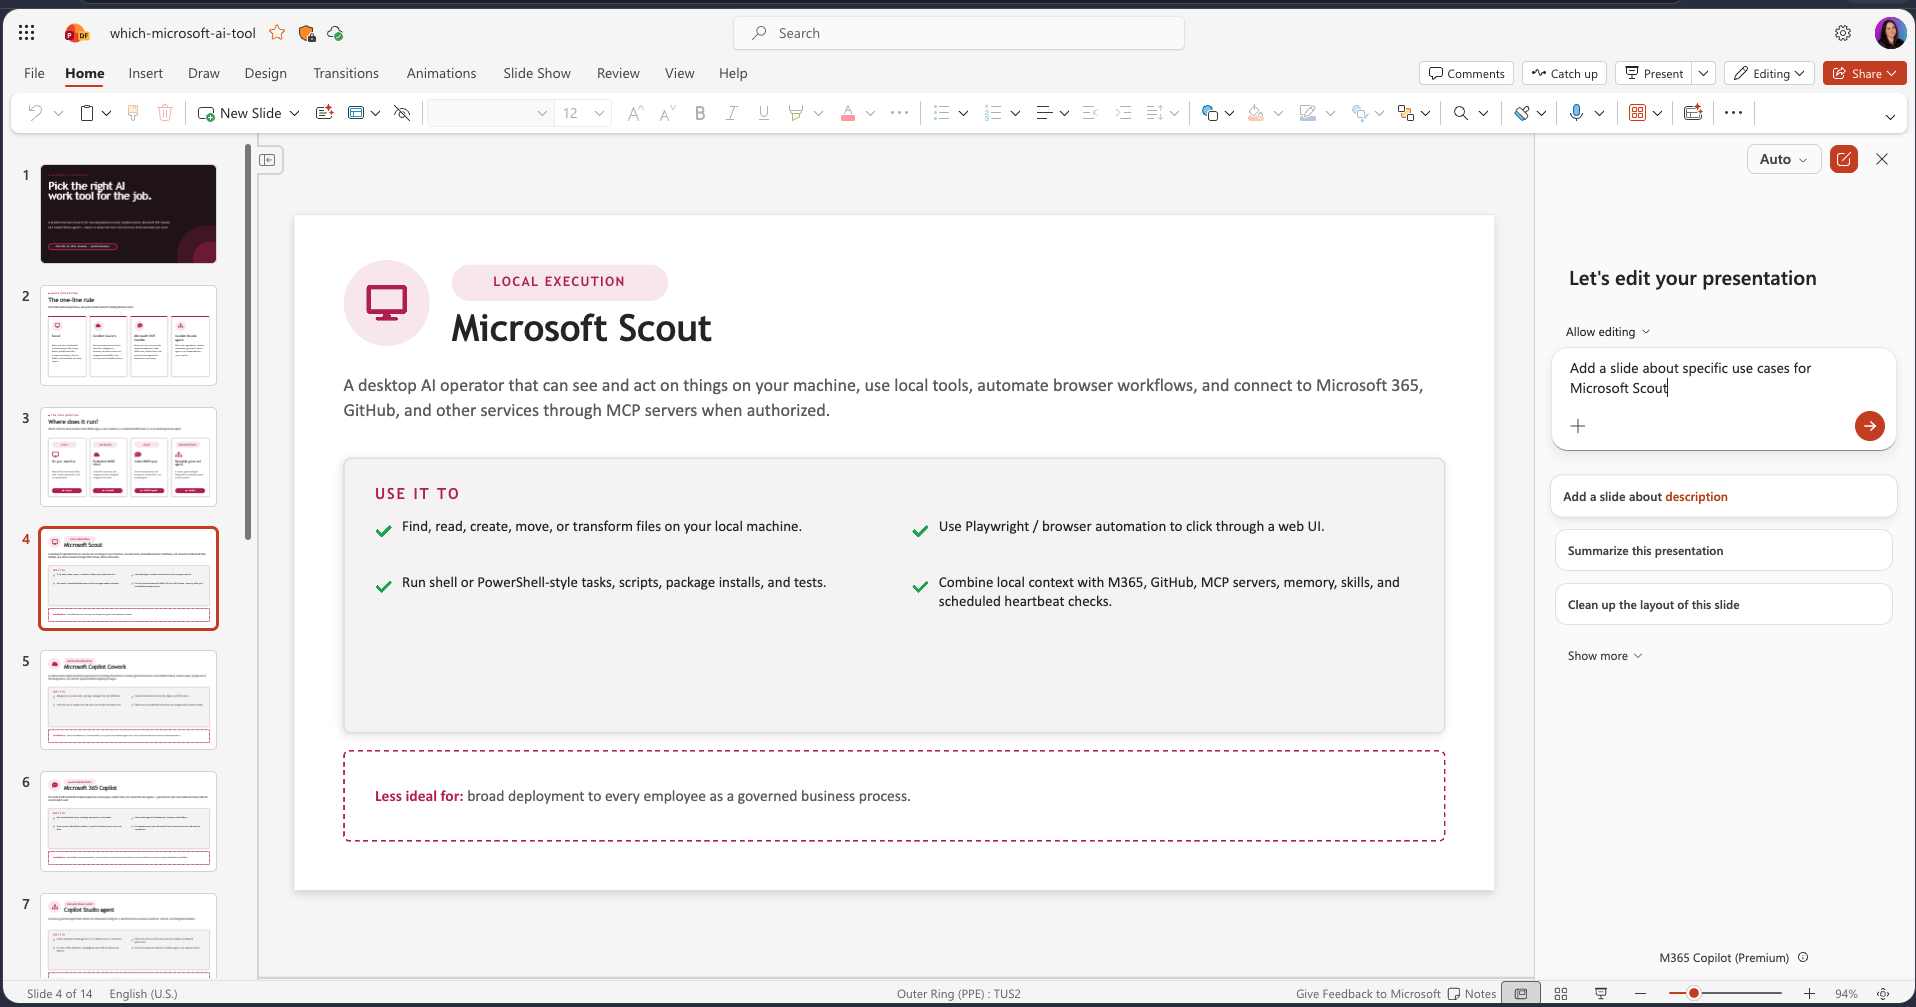The image size is (1916, 1007).
Task: Toggle bulleted list formatting
Action: coord(941,113)
